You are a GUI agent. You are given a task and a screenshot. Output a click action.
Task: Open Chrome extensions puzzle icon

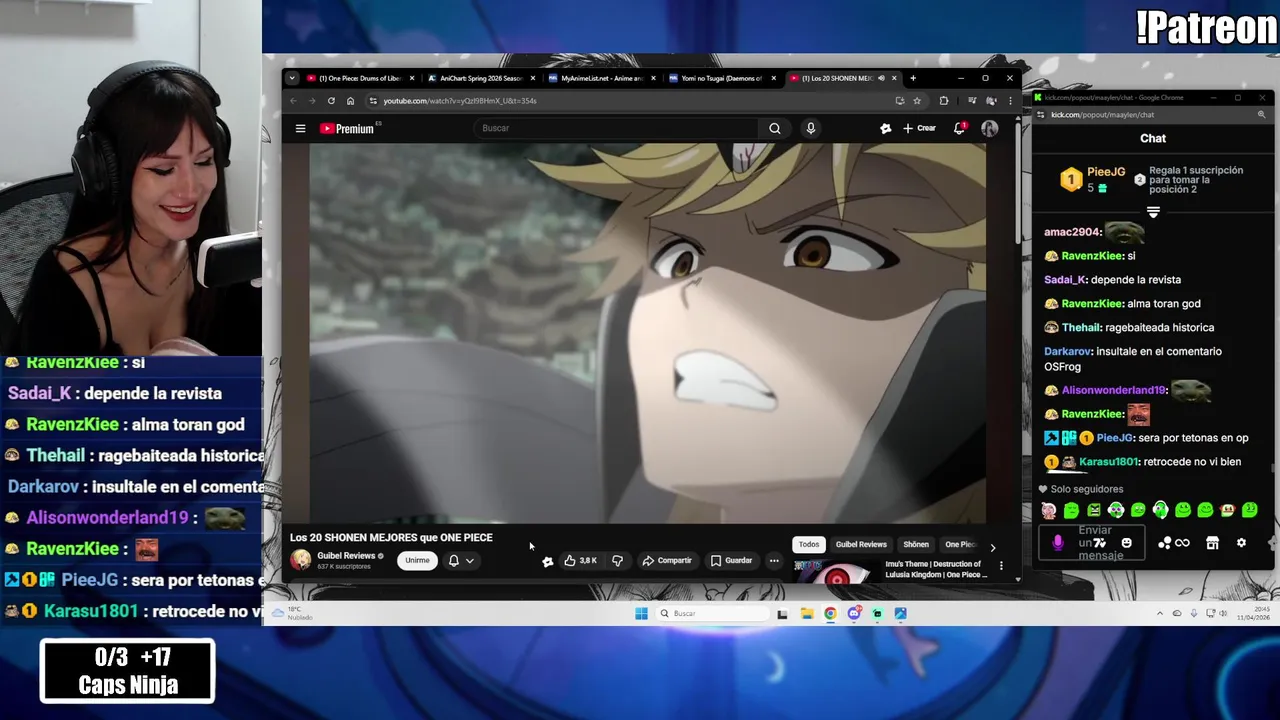coord(943,101)
